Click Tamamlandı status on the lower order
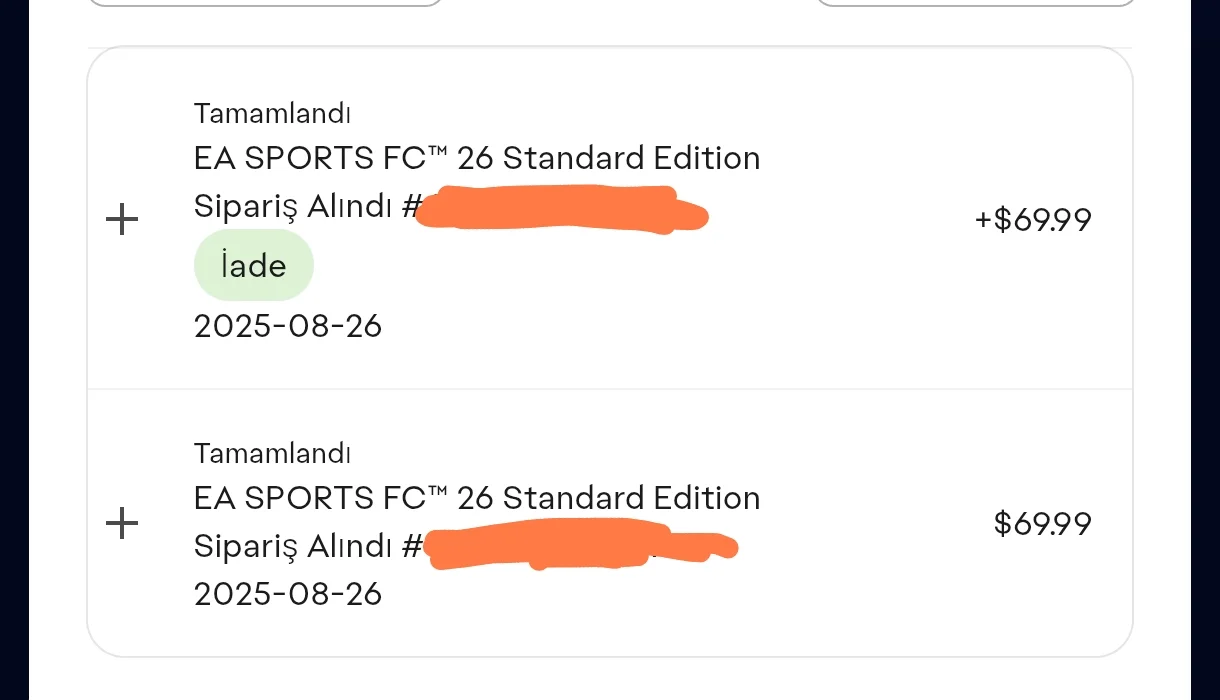The image size is (1220, 700). pyautogui.click(x=272, y=454)
